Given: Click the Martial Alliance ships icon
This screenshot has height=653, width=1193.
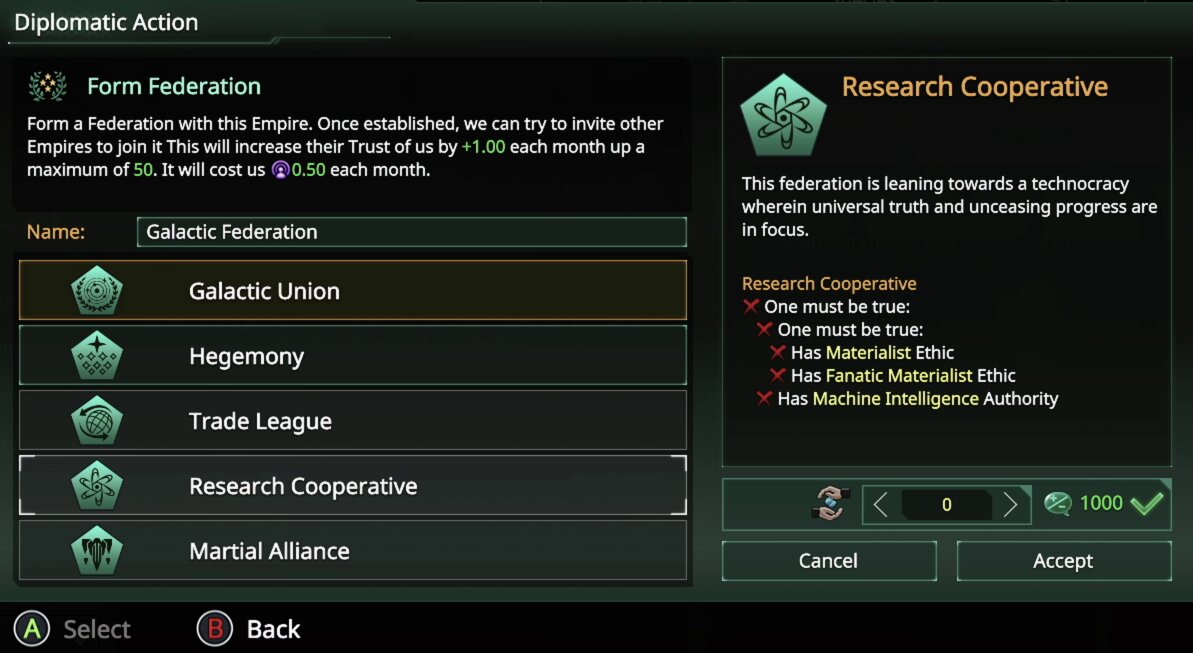Looking at the screenshot, I should coord(97,550).
